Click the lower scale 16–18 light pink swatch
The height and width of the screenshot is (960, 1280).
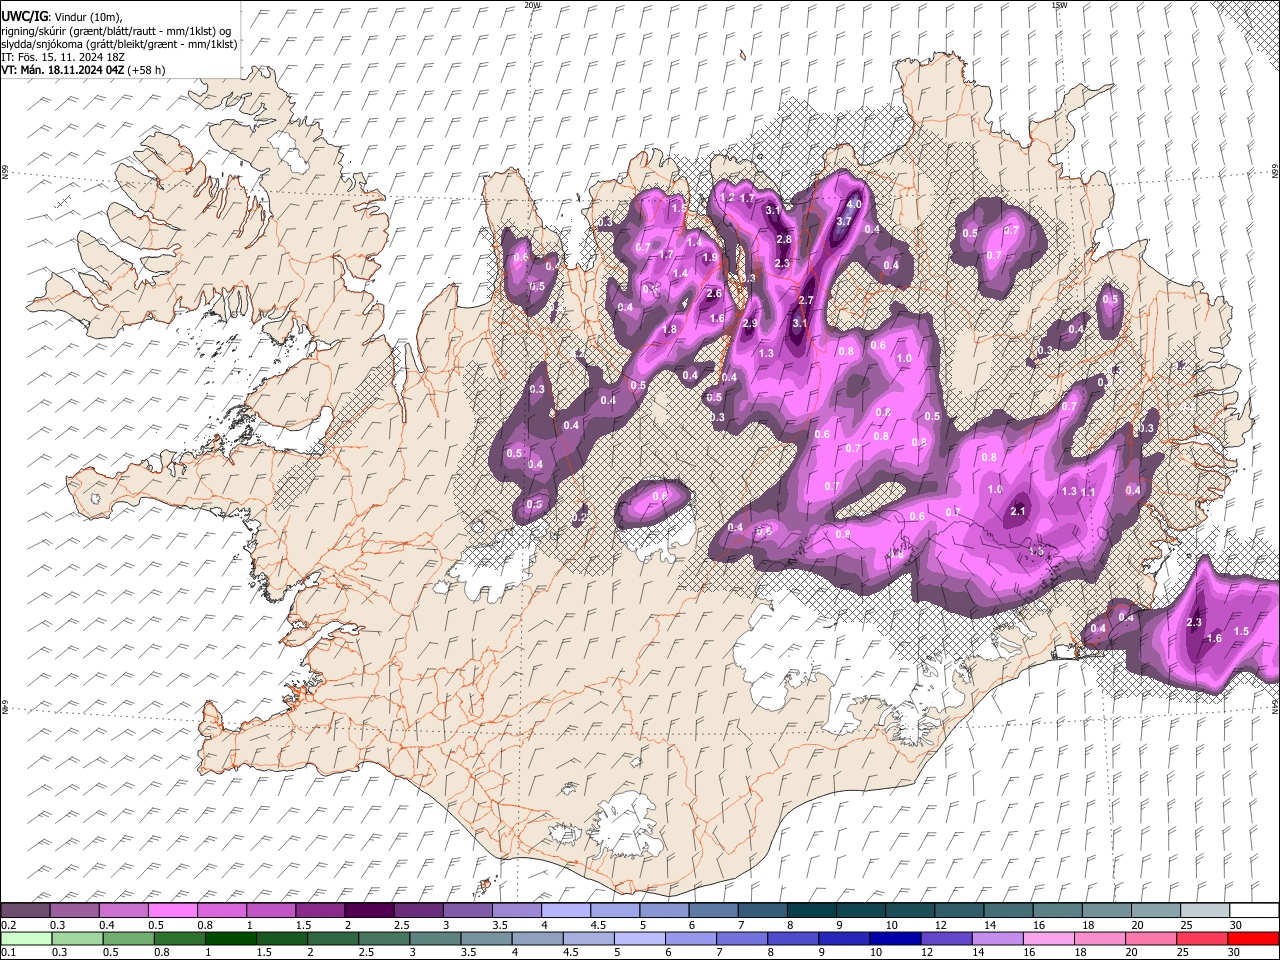coord(1049,938)
